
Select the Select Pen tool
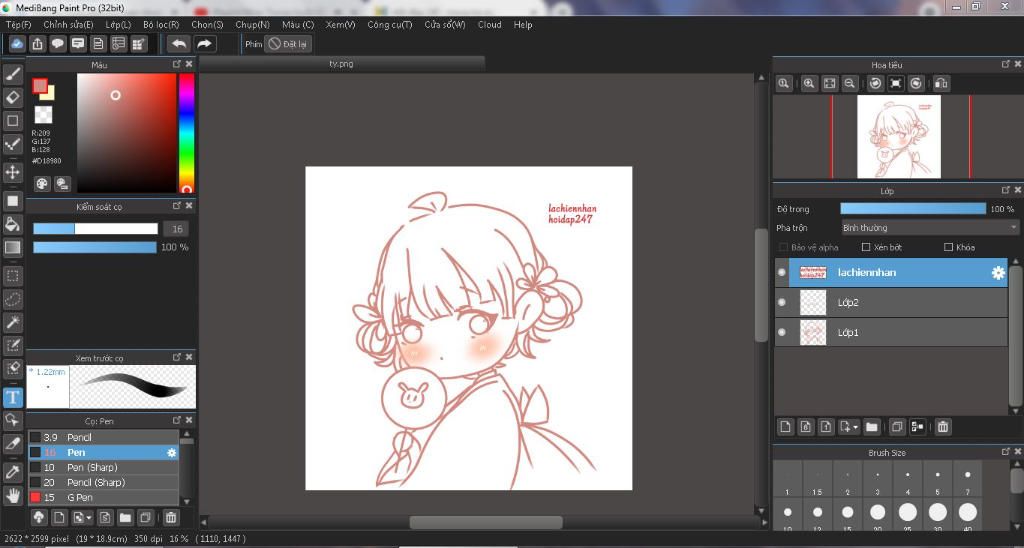click(12, 346)
